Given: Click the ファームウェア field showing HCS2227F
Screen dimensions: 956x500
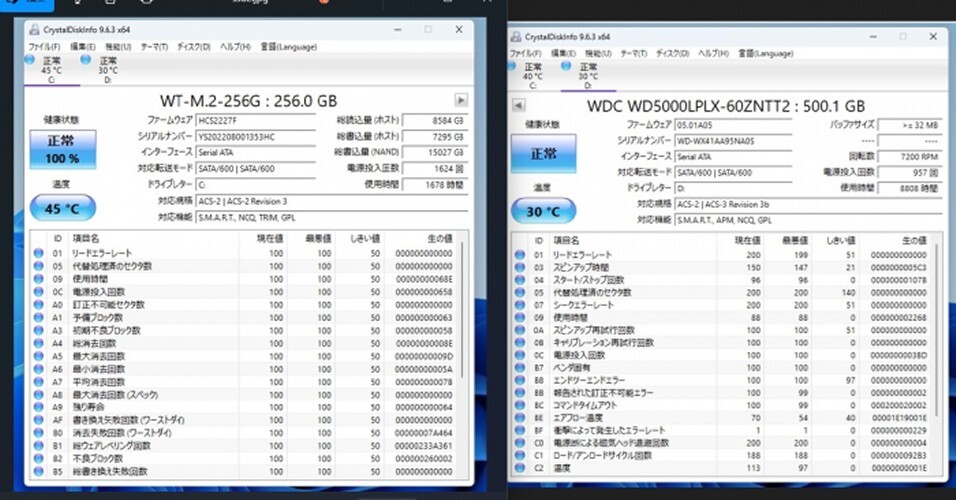Looking at the screenshot, I should [255, 121].
